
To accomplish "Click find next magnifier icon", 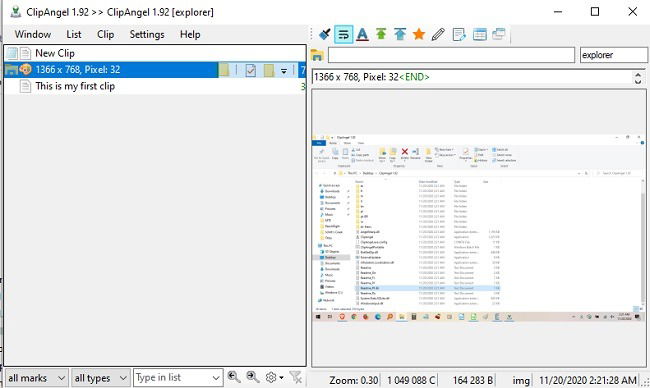I will click(x=252, y=377).
